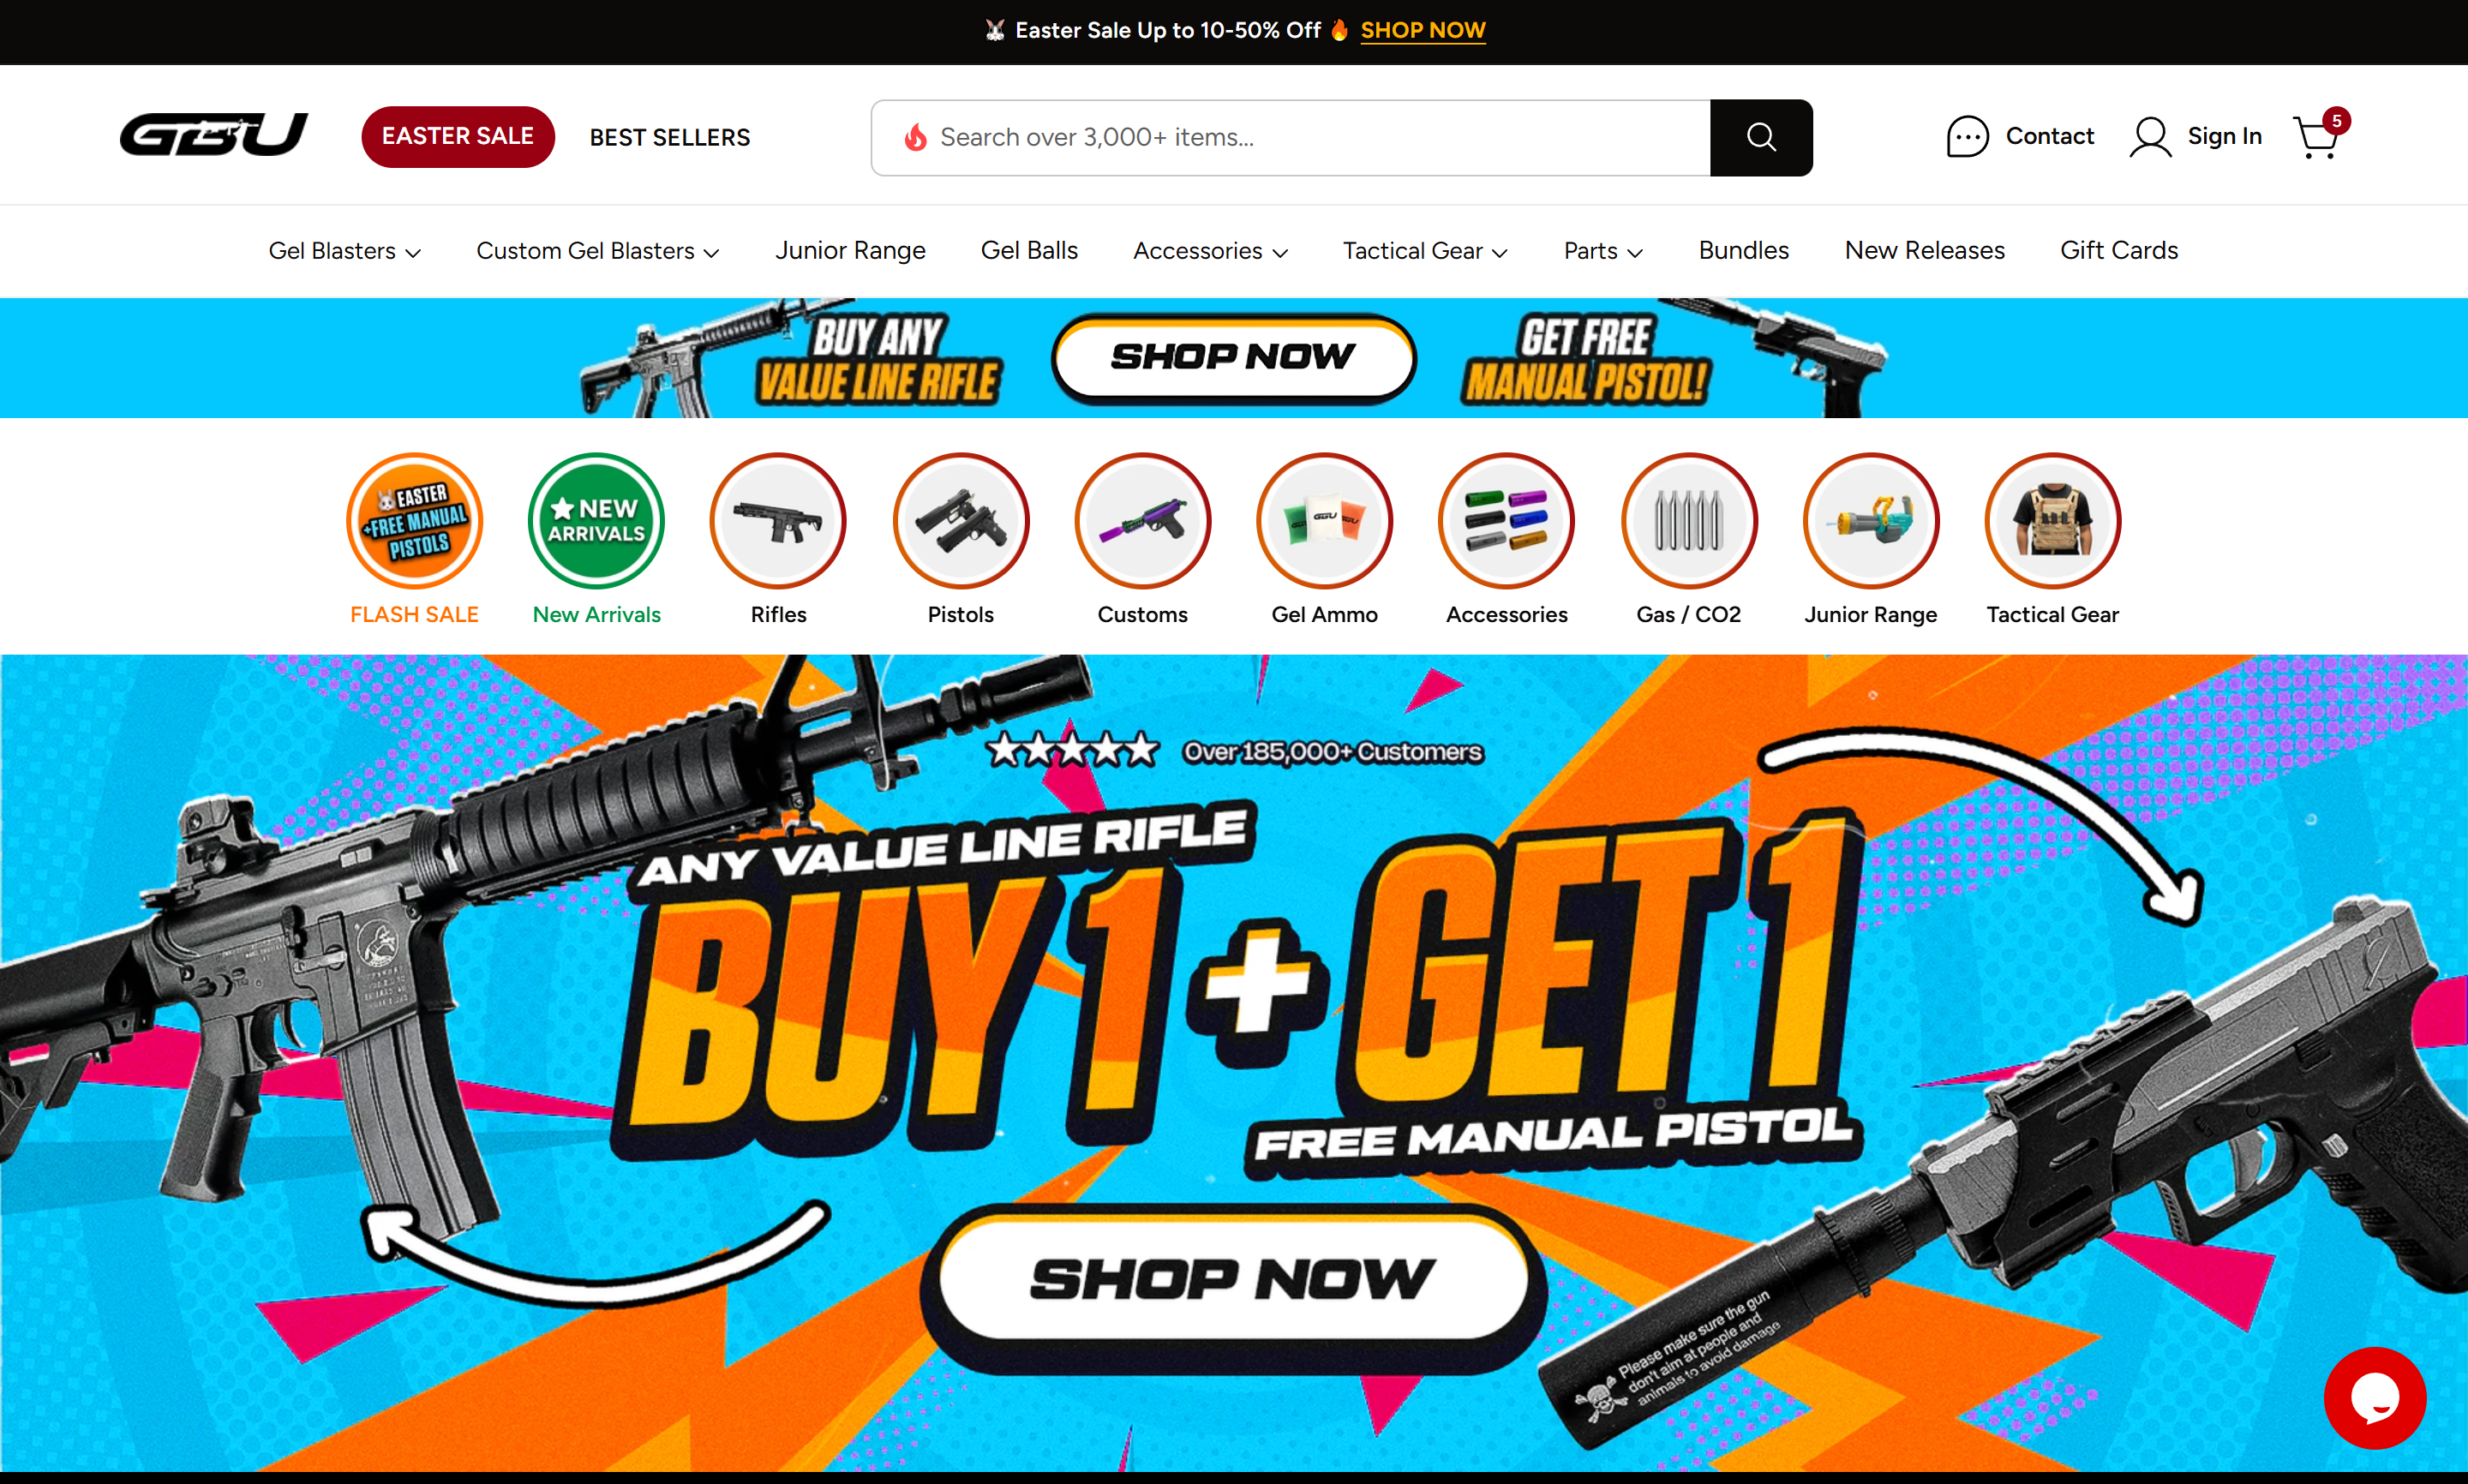Select the Rifles category circle
2468x1484 pixels.
pyautogui.click(x=778, y=520)
